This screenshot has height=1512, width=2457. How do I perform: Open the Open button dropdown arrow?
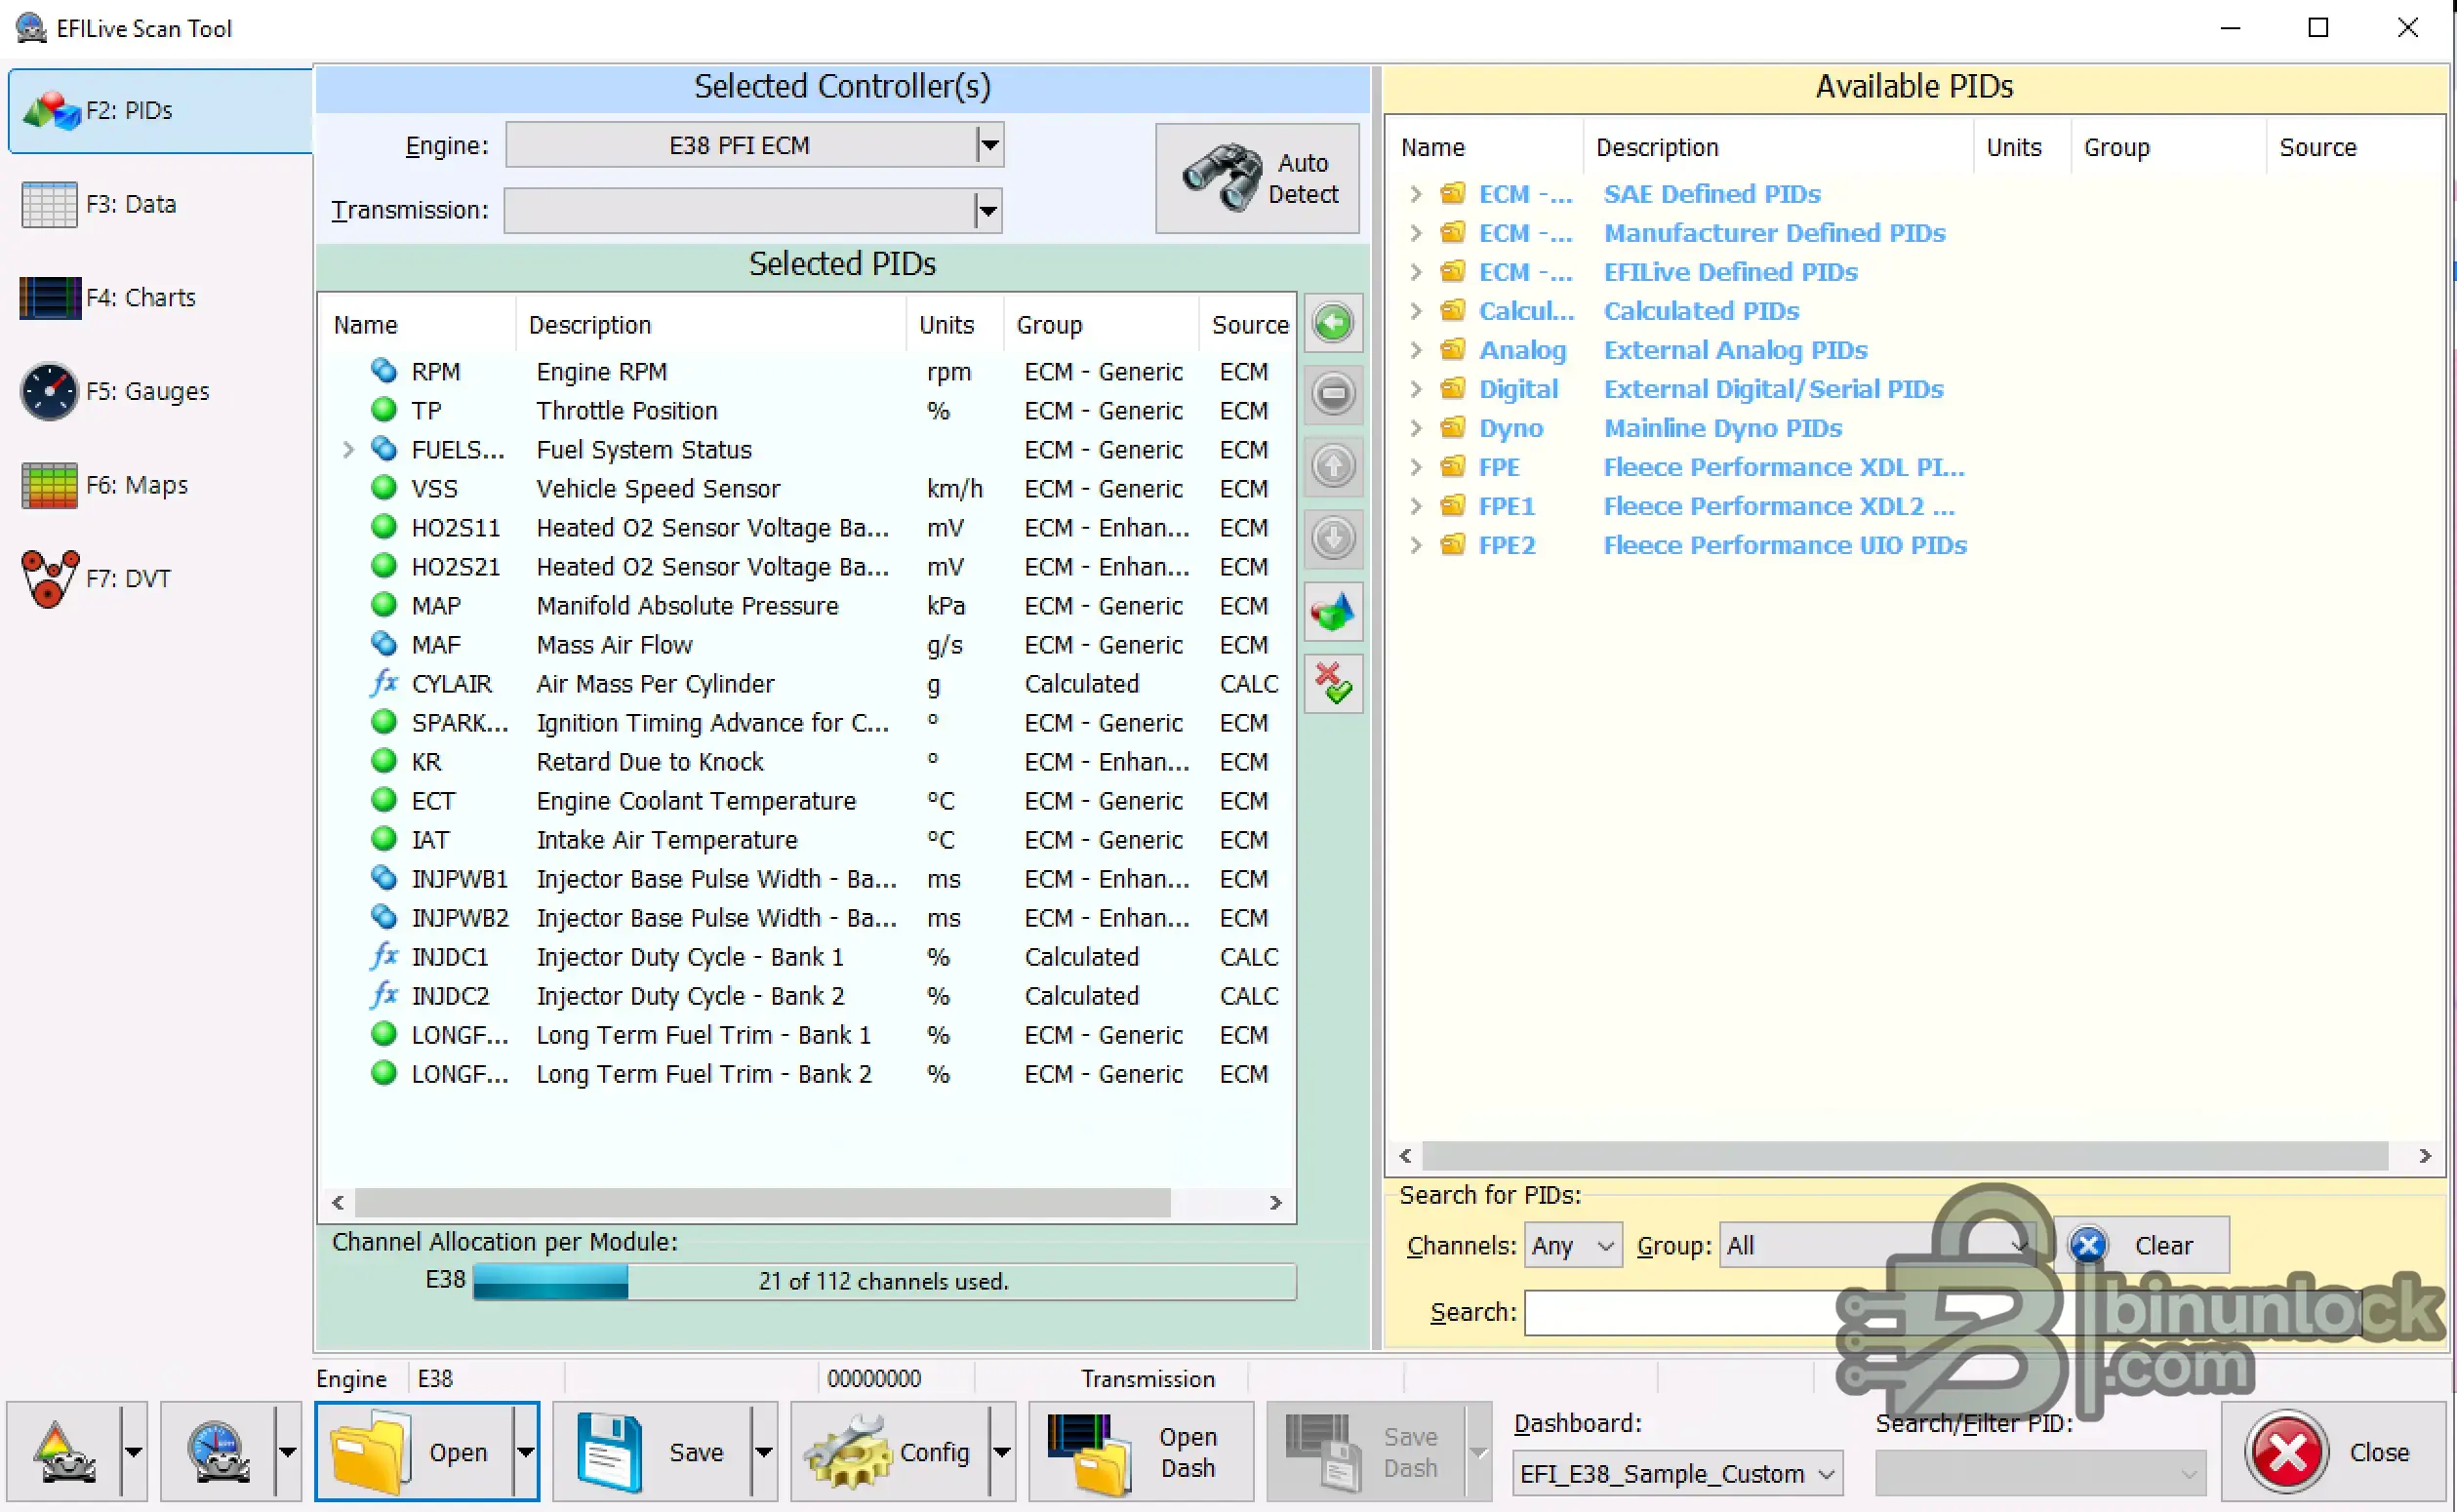point(526,1452)
